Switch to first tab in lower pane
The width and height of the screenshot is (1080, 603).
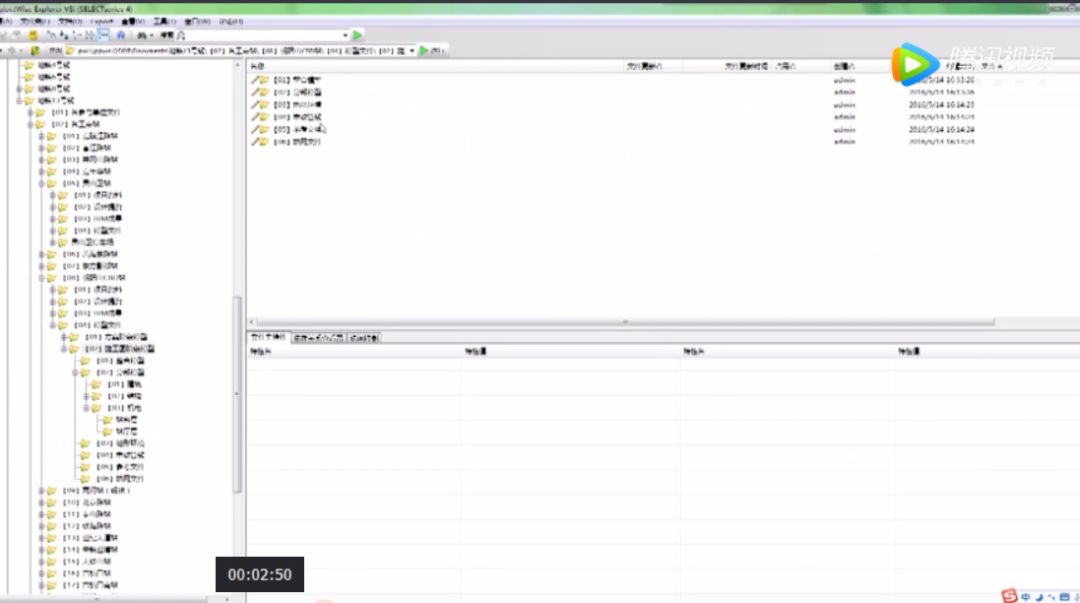tap(268, 337)
